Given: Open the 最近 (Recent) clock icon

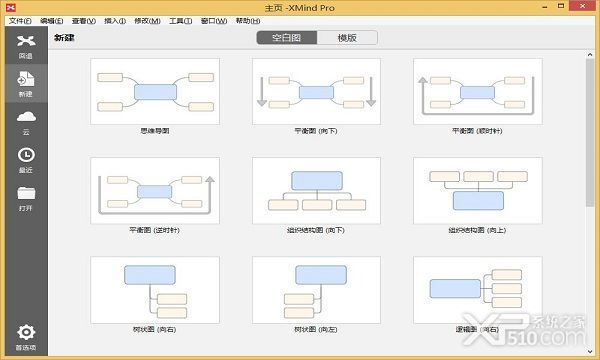Looking at the screenshot, I should point(26,155).
